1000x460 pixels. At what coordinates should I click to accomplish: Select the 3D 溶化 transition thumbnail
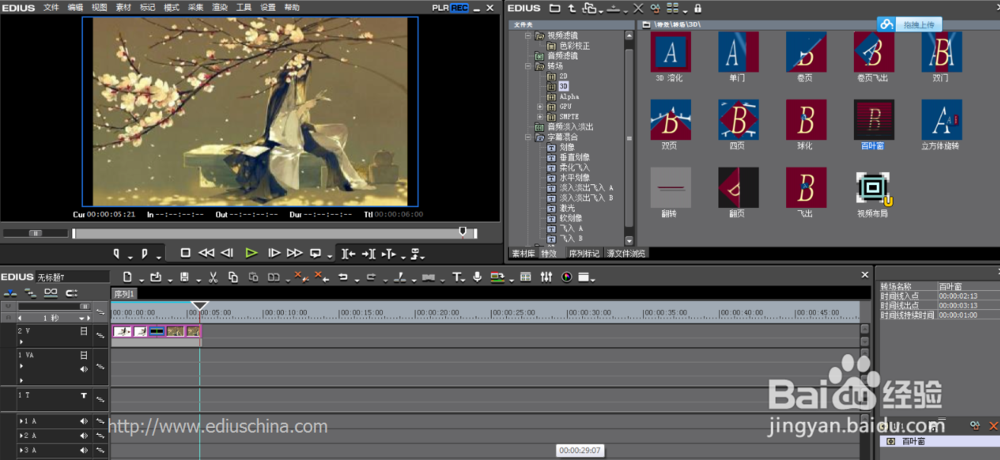(x=670, y=52)
